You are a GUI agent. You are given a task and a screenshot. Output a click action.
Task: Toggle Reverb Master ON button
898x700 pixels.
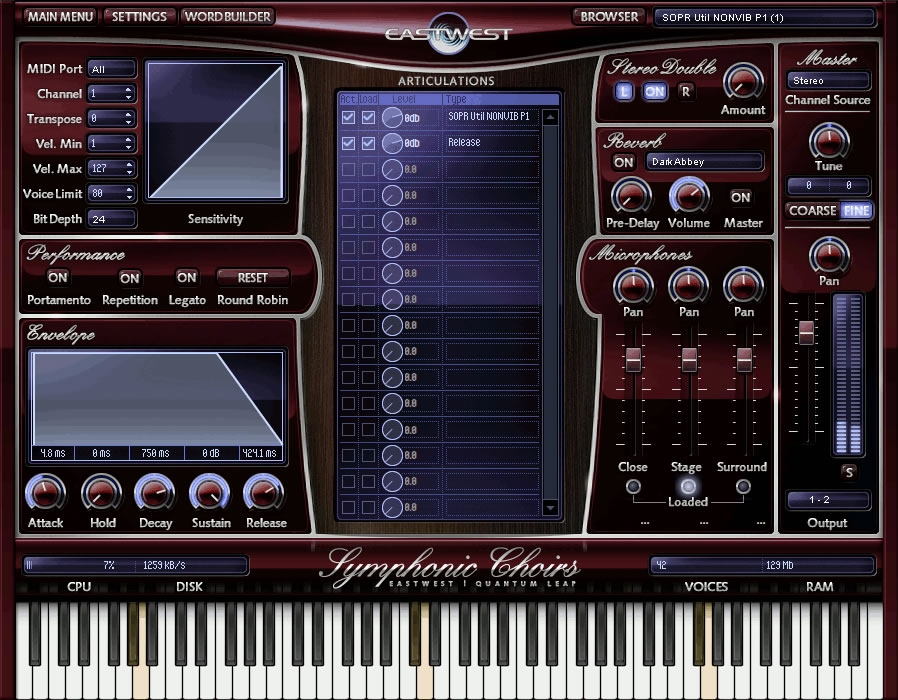click(x=740, y=198)
